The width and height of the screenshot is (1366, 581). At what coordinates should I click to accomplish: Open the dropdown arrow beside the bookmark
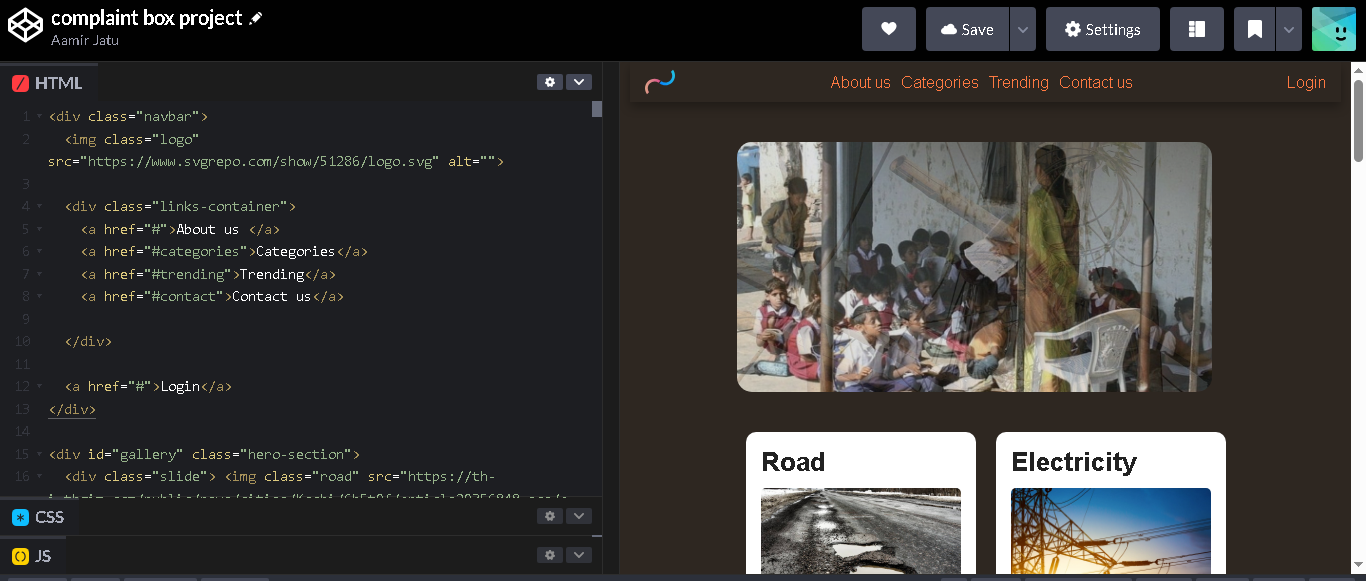[x=1289, y=29]
